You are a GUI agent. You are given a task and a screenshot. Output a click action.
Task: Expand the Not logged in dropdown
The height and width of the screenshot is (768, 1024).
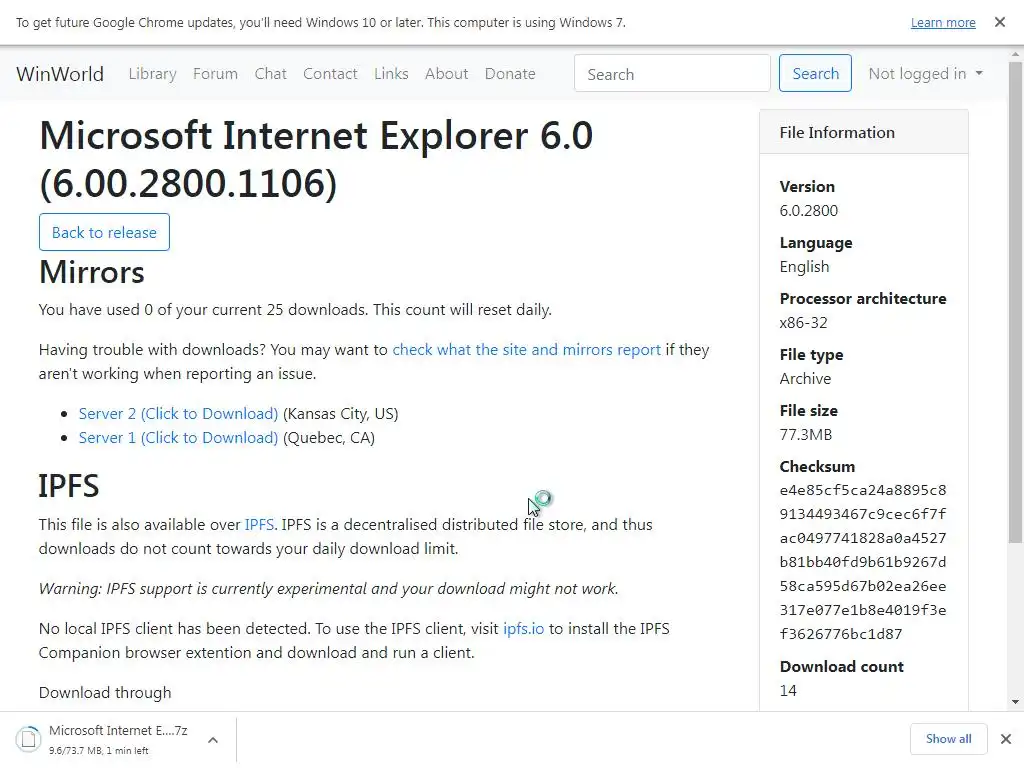pyautogui.click(x=925, y=74)
